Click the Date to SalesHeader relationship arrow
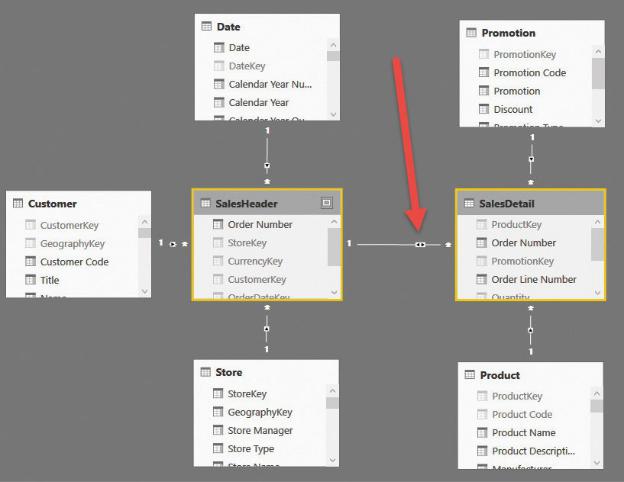The image size is (624, 482). coord(267,164)
